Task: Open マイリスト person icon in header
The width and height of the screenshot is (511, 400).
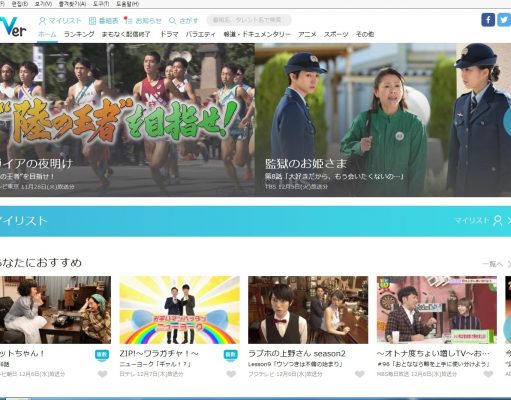Action: [x=42, y=21]
